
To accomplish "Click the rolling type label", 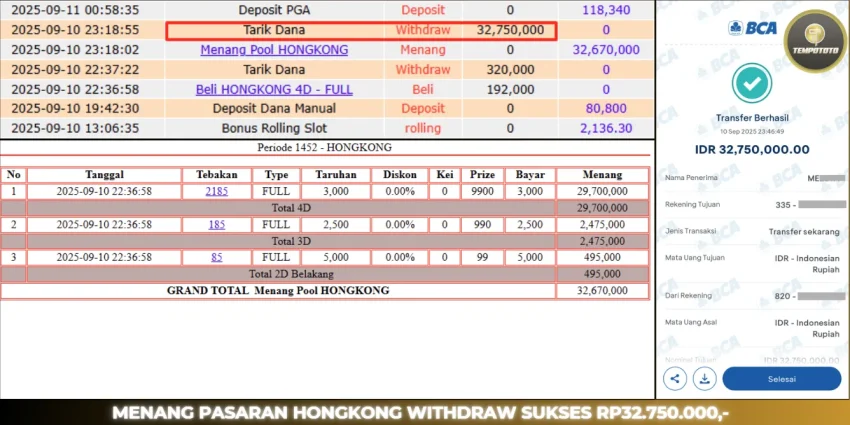I will (x=423, y=128).
